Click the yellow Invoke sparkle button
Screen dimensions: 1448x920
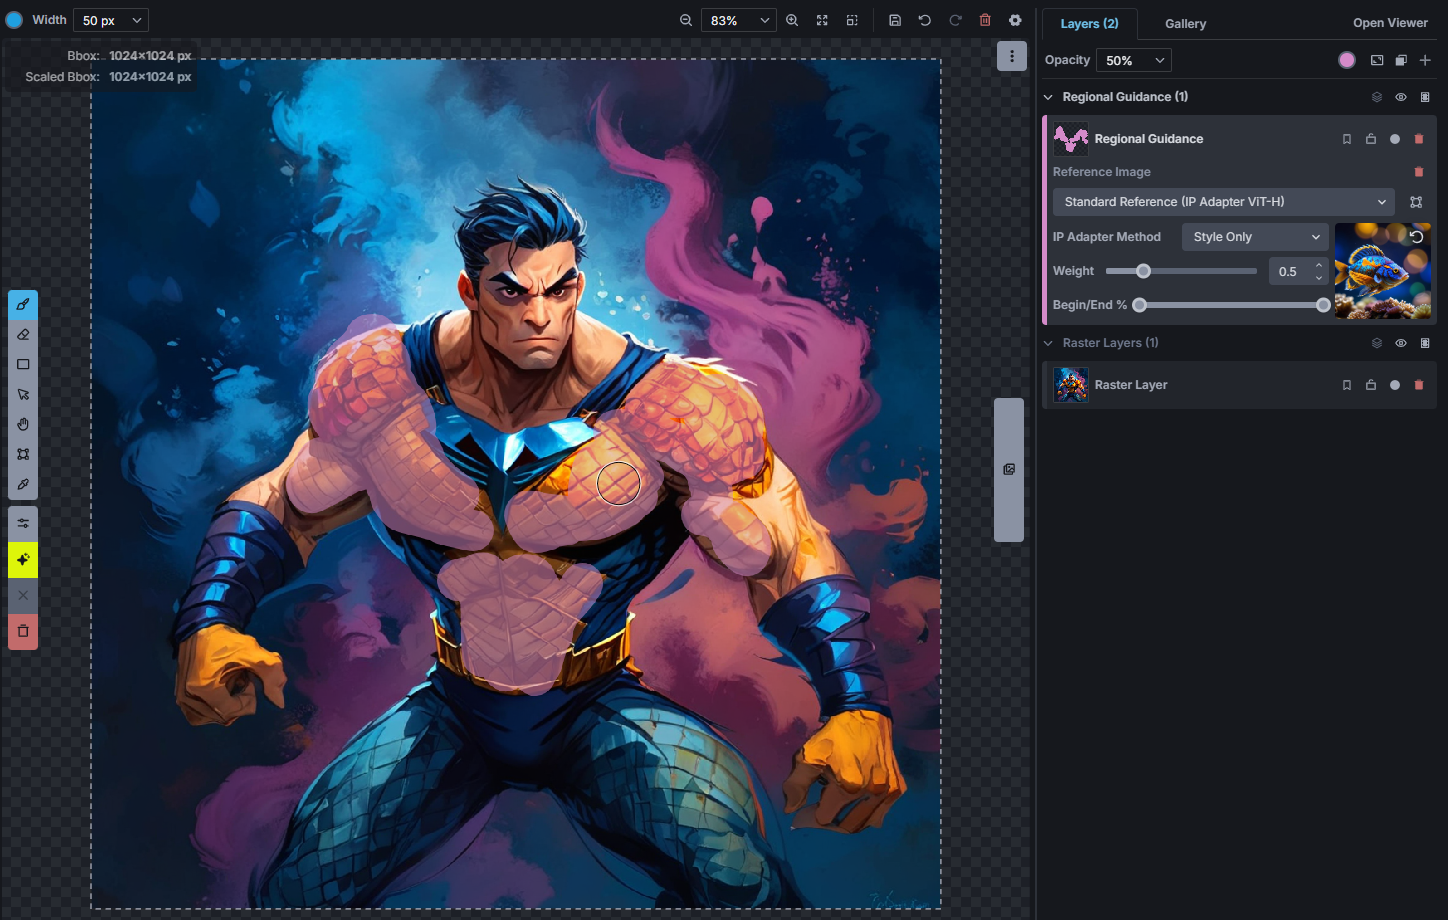coord(23,560)
